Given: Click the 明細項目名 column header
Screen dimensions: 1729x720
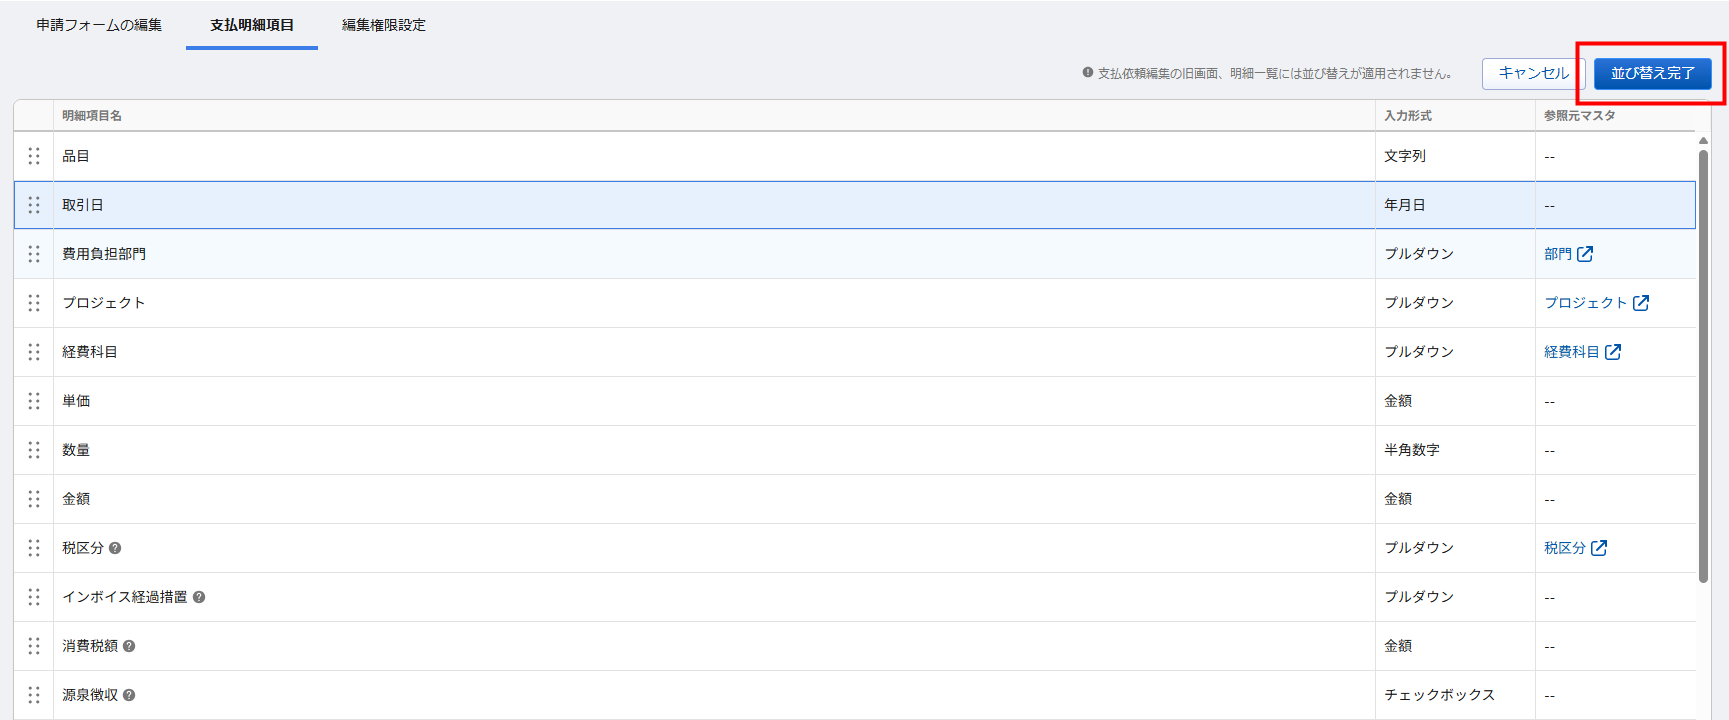Looking at the screenshot, I should [x=92, y=116].
